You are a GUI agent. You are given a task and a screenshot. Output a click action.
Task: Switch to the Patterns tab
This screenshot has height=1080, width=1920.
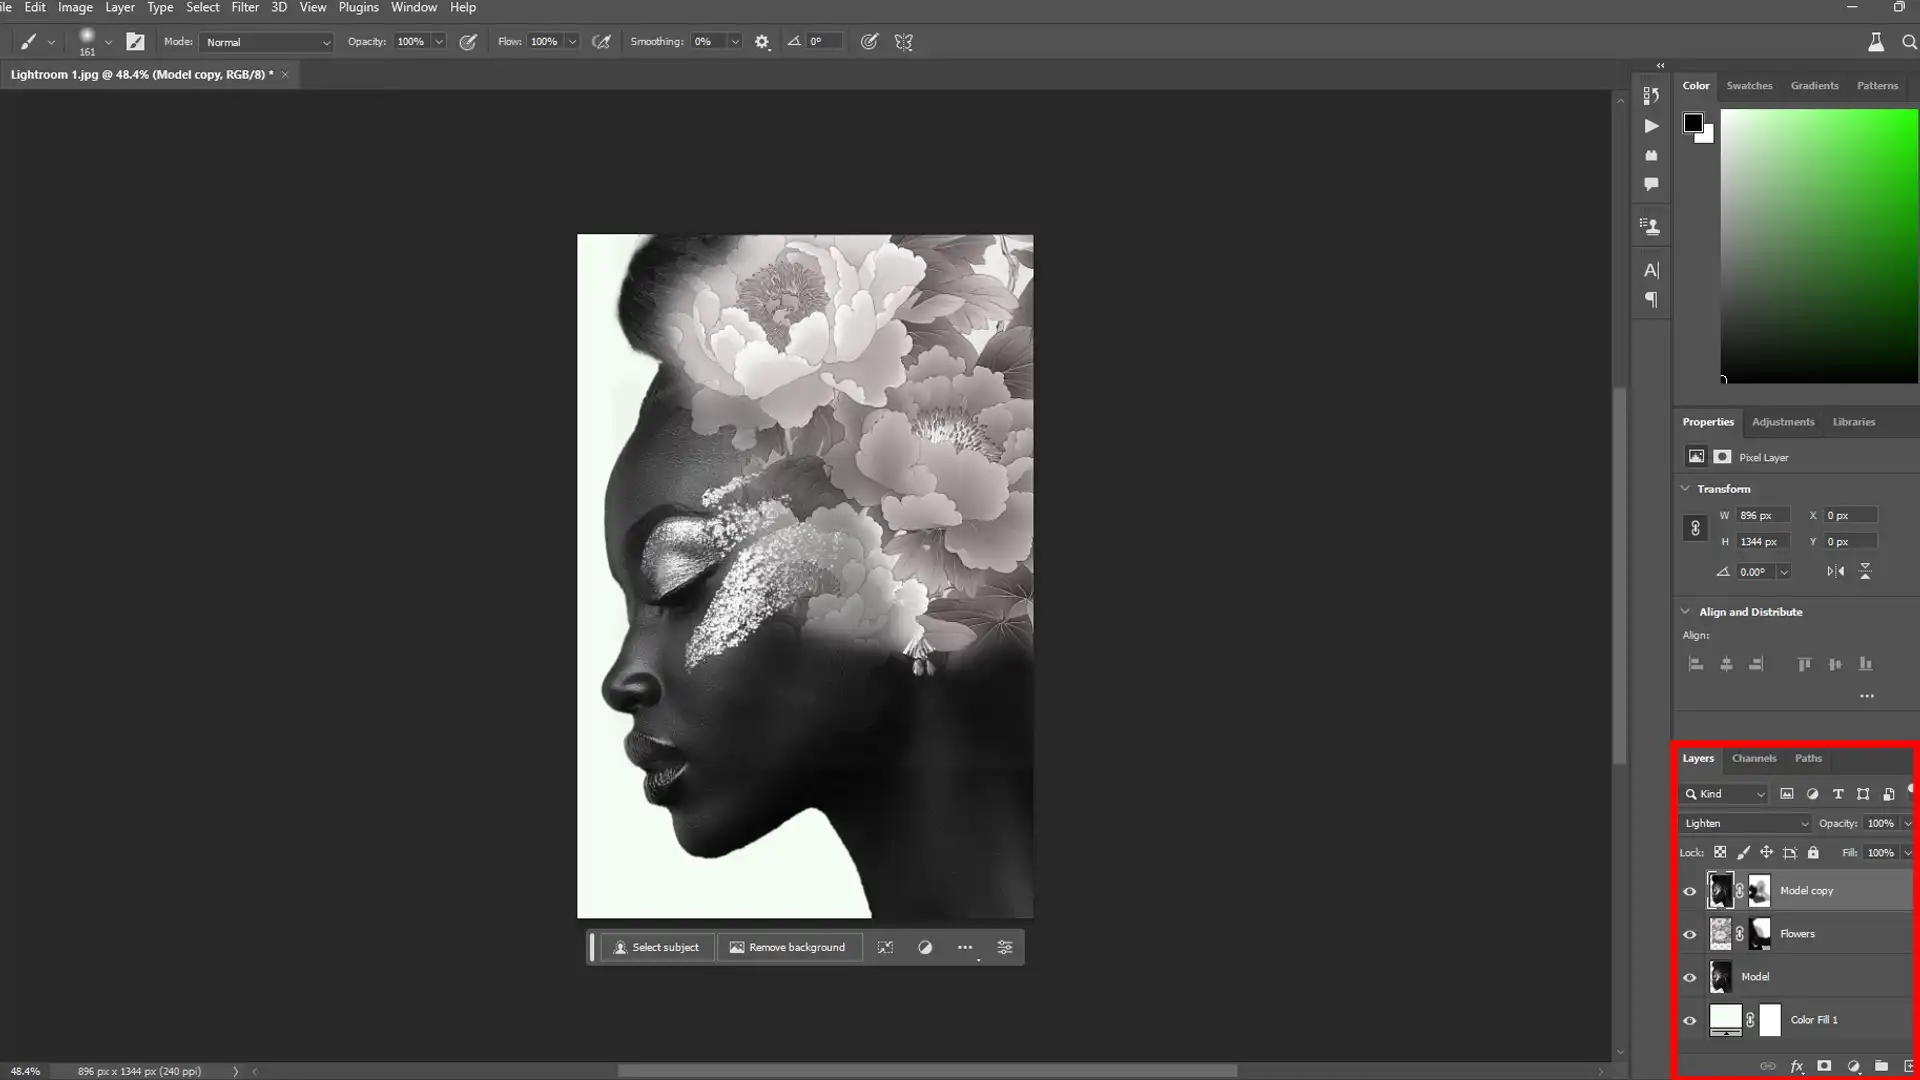(1877, 86)
